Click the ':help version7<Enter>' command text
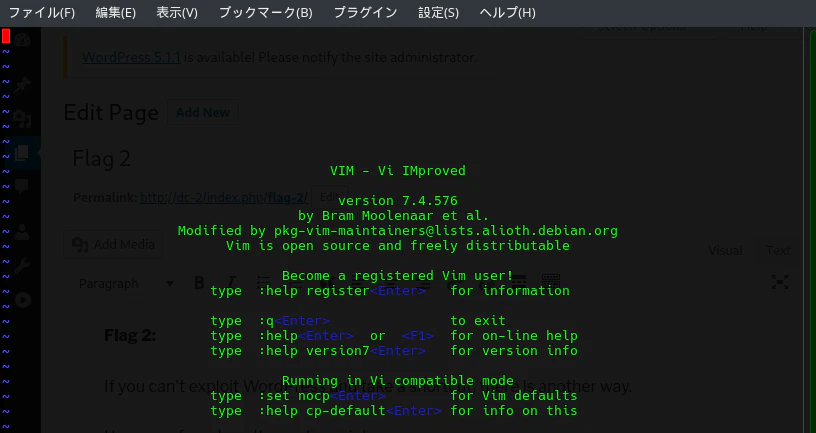 click(x=342, y=351)
